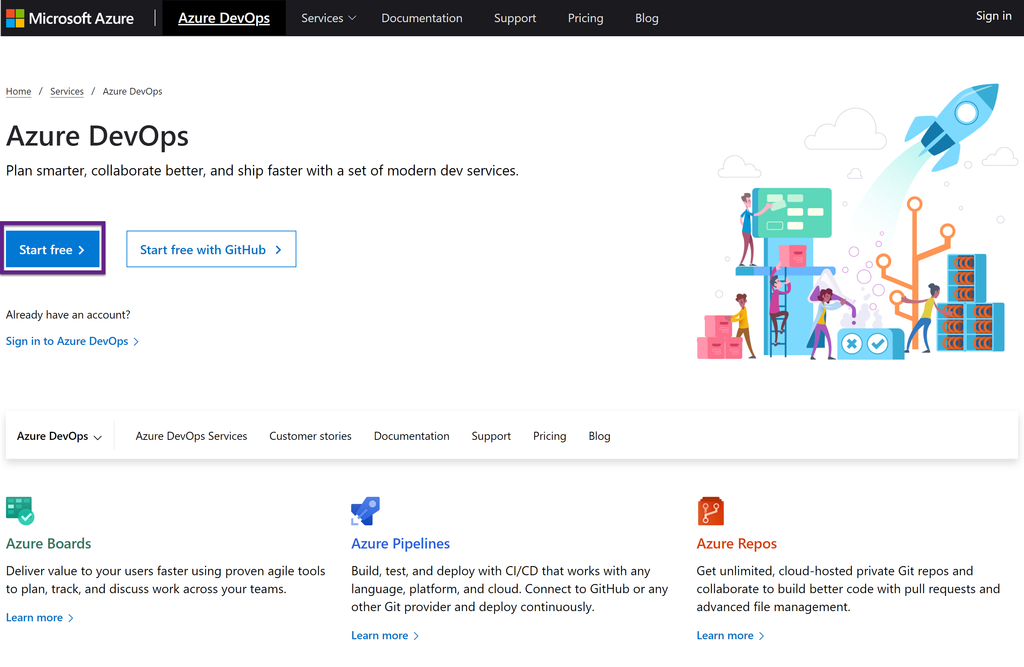The image size is (1024, 667).
Task: Switch to the Azure DevOps Services tab
Action: [x=191, y=435]
